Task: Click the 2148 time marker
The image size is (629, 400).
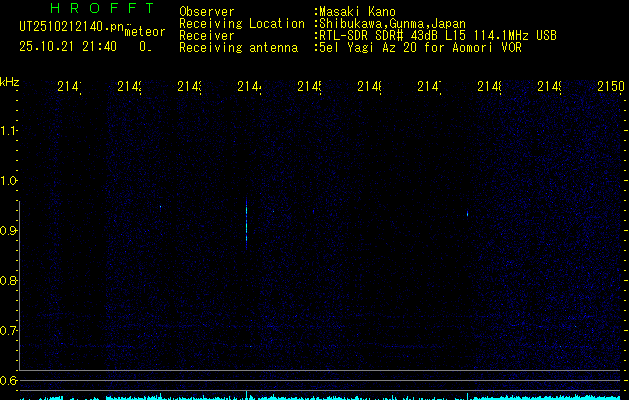Action: coord(489,87)
